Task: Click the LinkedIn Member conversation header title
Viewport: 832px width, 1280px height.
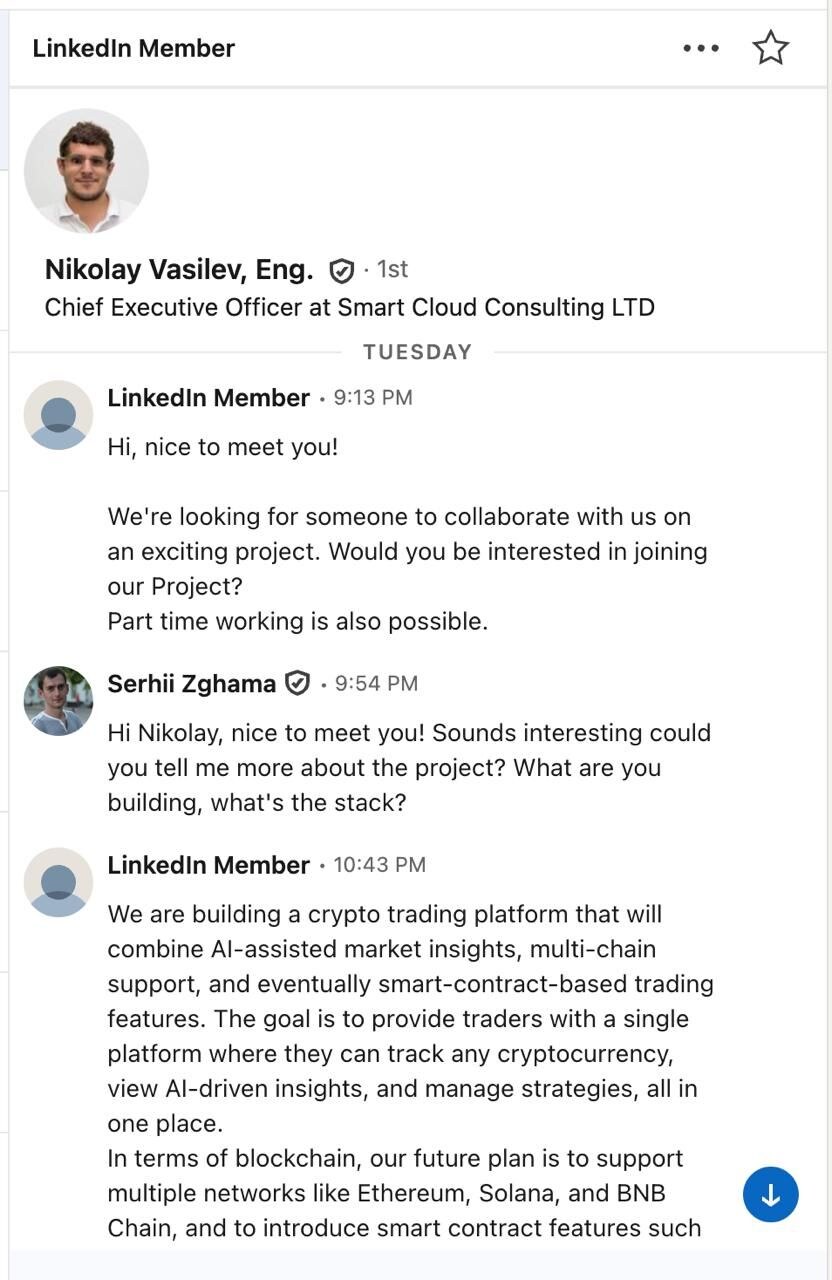Action: [x=134, y=48]
